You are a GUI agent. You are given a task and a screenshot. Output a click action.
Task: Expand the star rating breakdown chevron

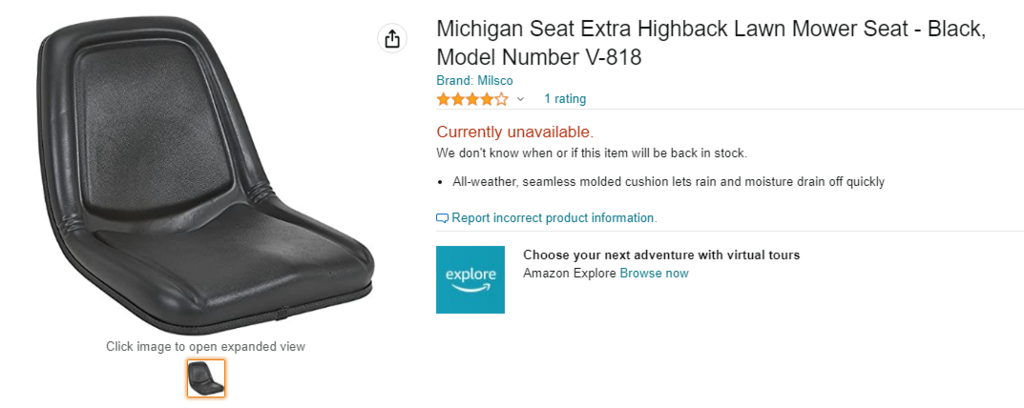point(520,99)
